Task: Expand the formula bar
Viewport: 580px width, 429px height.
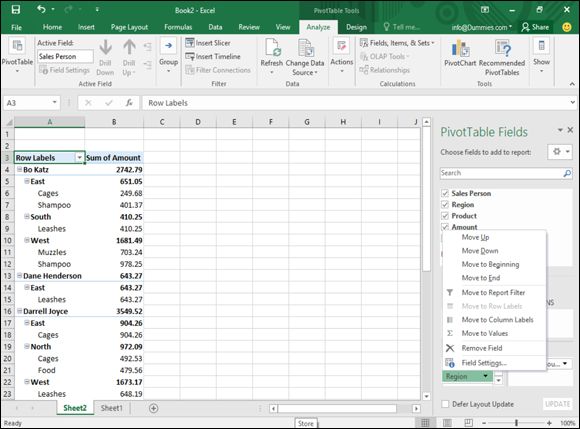Action: click(x=572, y=102)
